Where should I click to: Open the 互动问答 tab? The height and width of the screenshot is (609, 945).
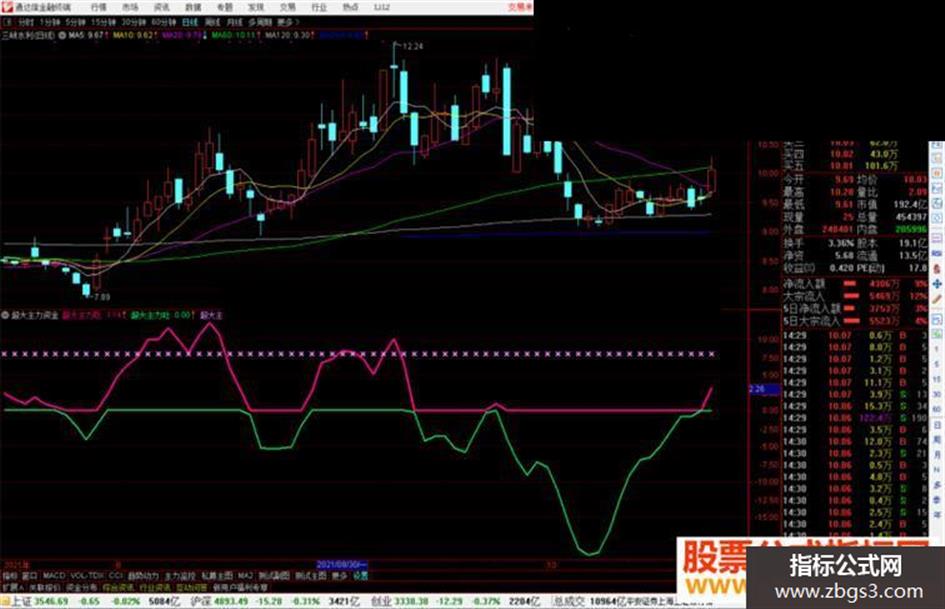click(191, 587)
